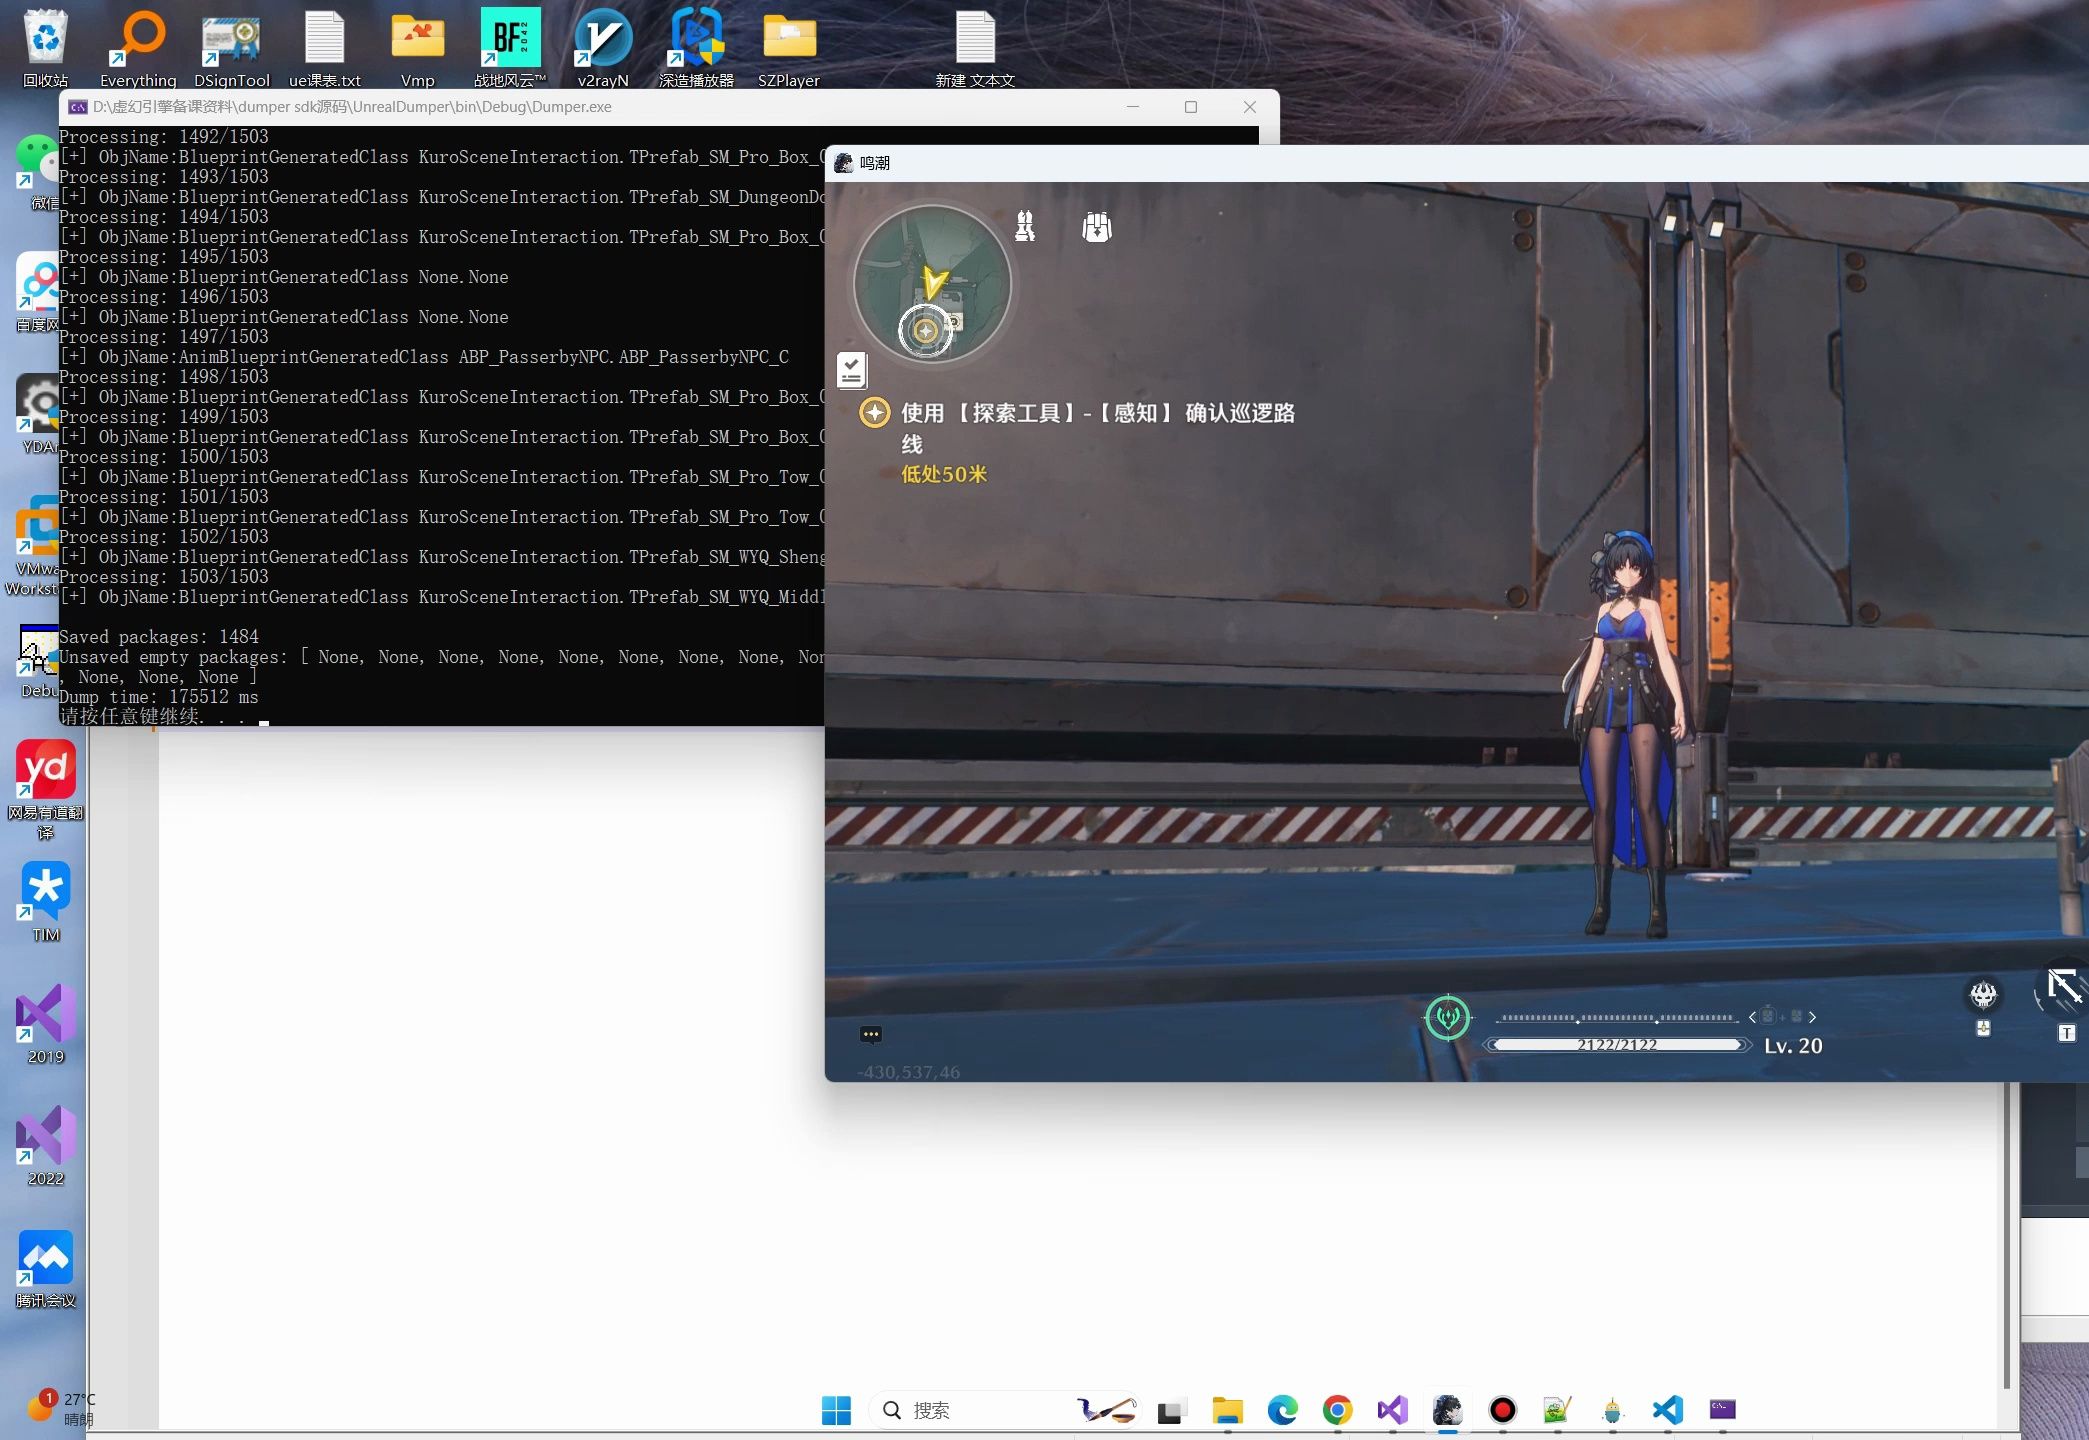Open the SZPlayer folder on desktop

tap(789, 48)
